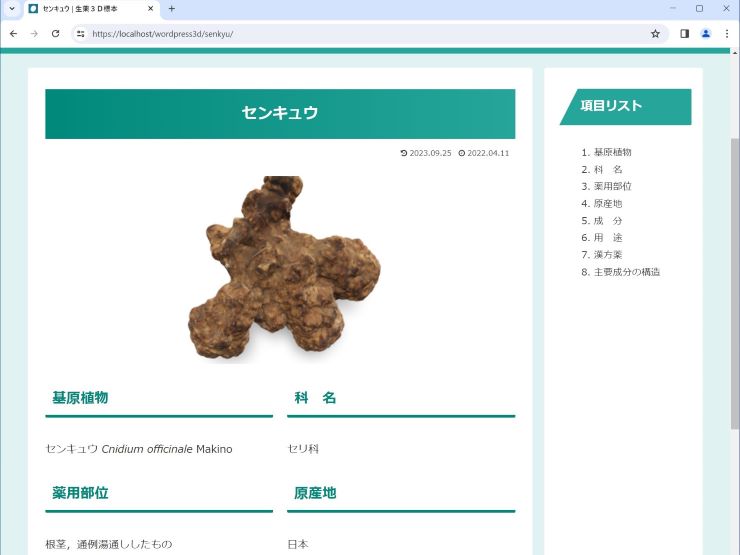The width and height of the screenshot is (740, 555).
Task: View site information icon in address bar
Action: (81, 34)
